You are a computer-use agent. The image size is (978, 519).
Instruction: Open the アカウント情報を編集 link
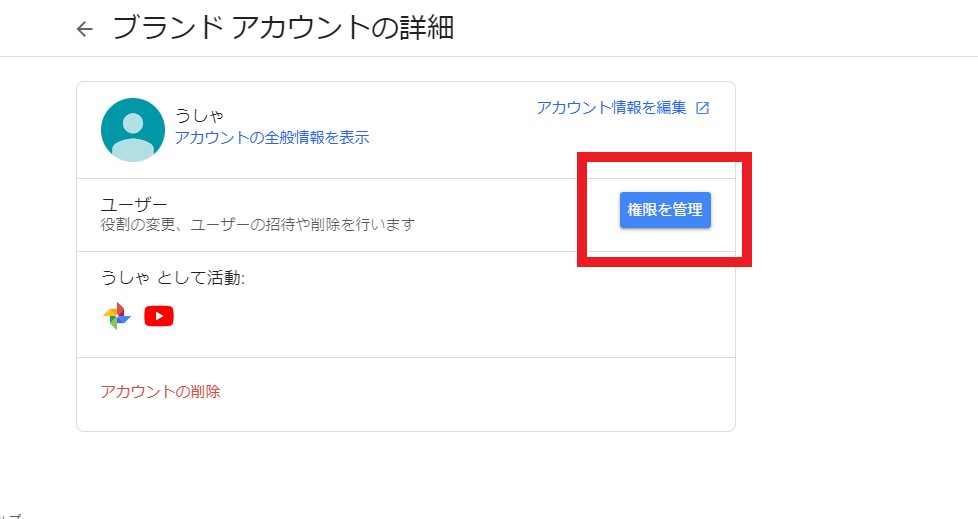(x=611, y=107)
